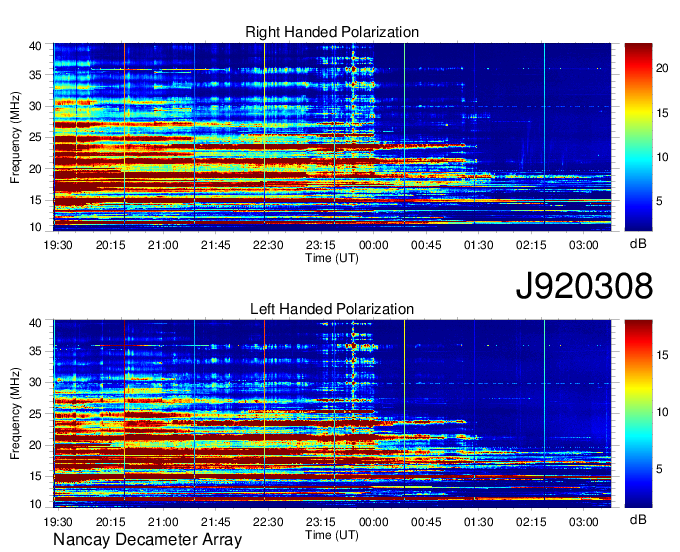Click the left-handed spectrogram plot area

tap(332, 414)
